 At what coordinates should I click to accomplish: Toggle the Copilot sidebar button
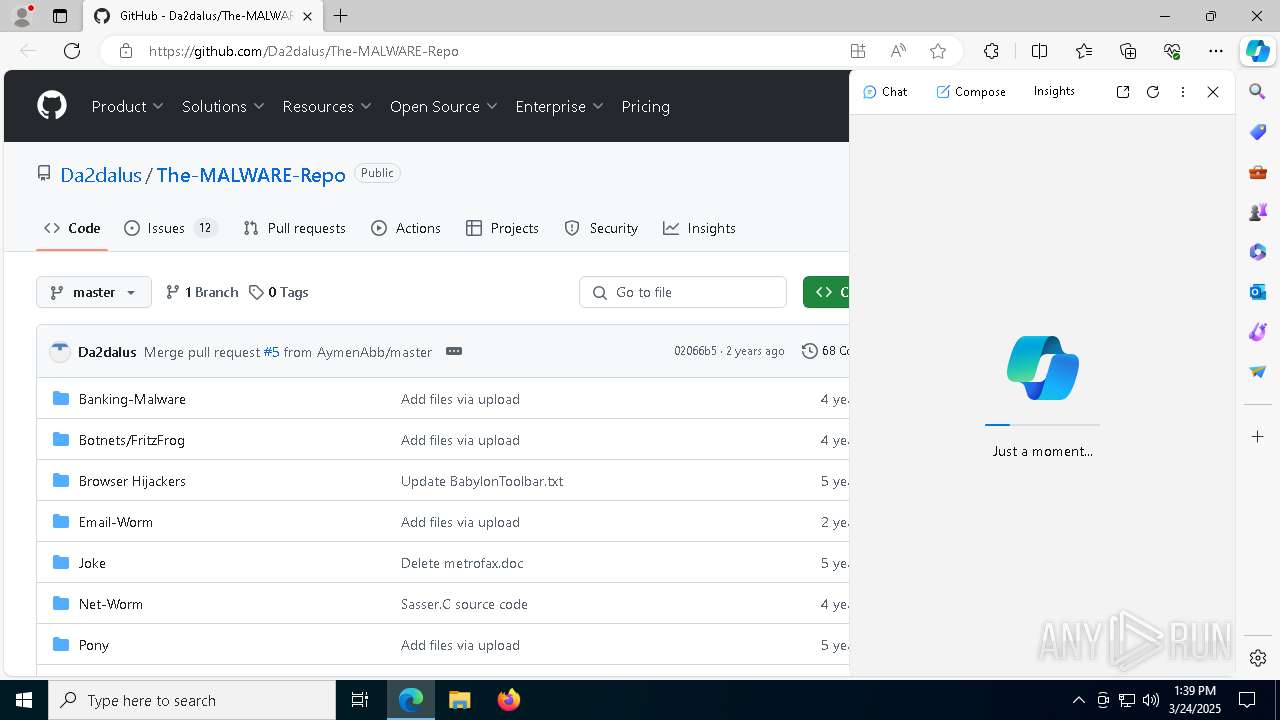[1257, 51]
